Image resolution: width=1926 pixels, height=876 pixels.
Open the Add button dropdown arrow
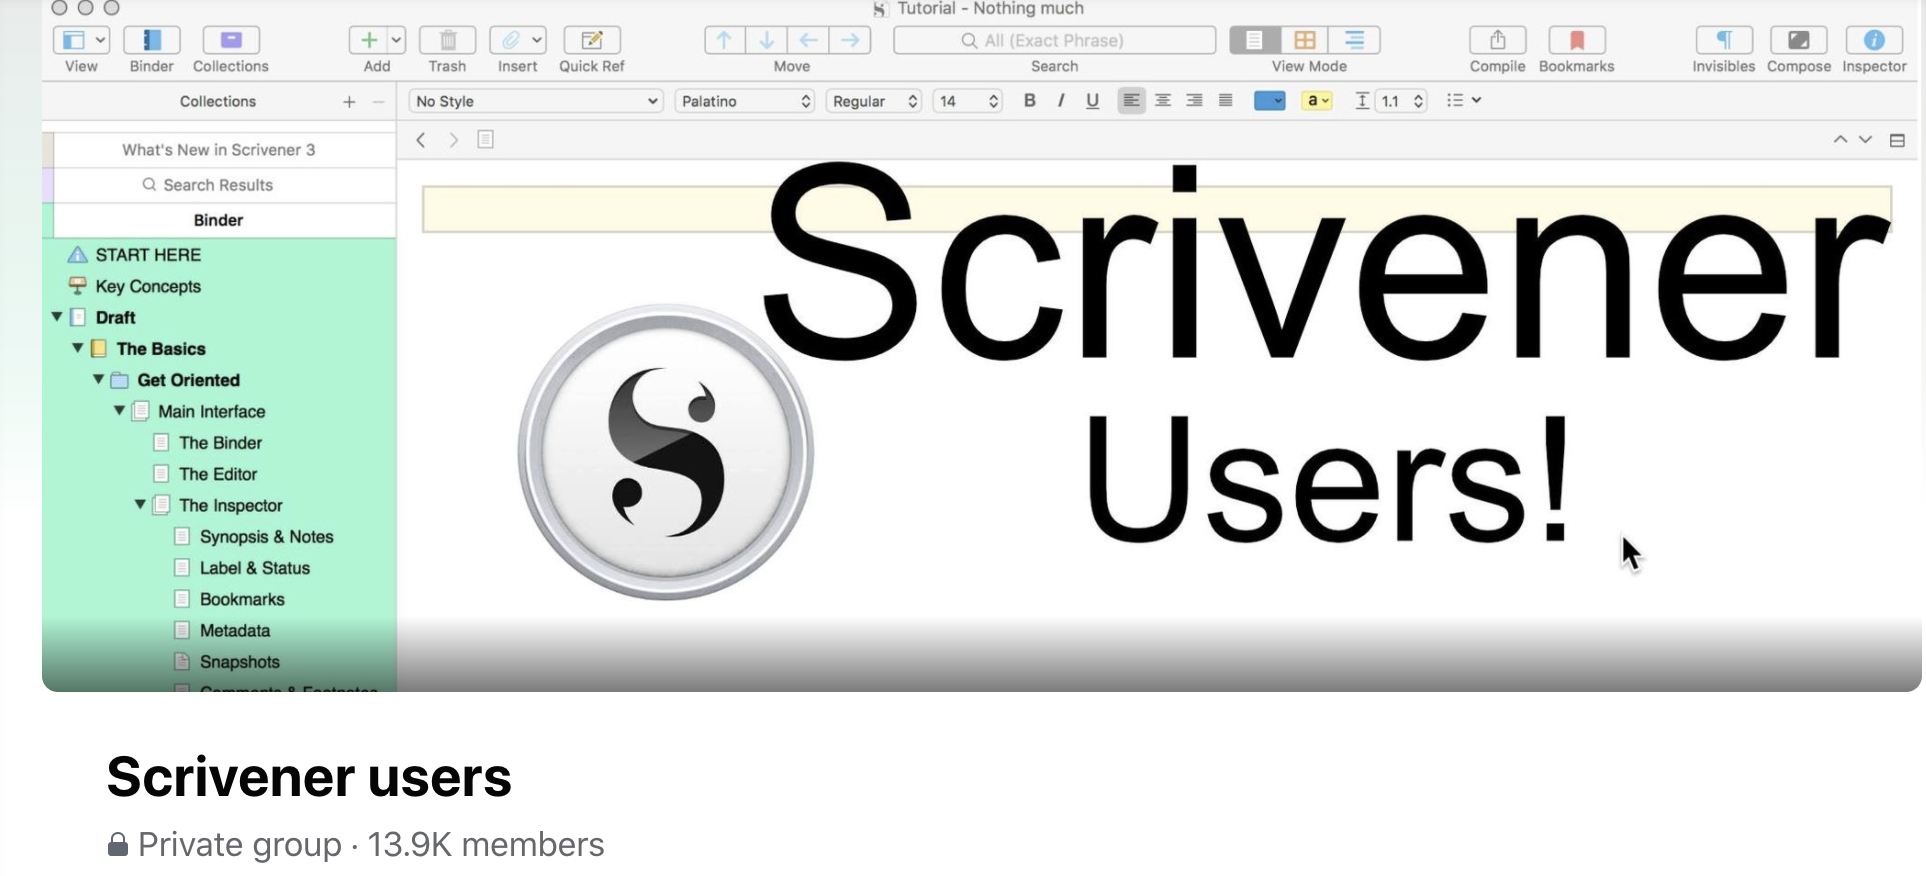click(x=396, y=40)
